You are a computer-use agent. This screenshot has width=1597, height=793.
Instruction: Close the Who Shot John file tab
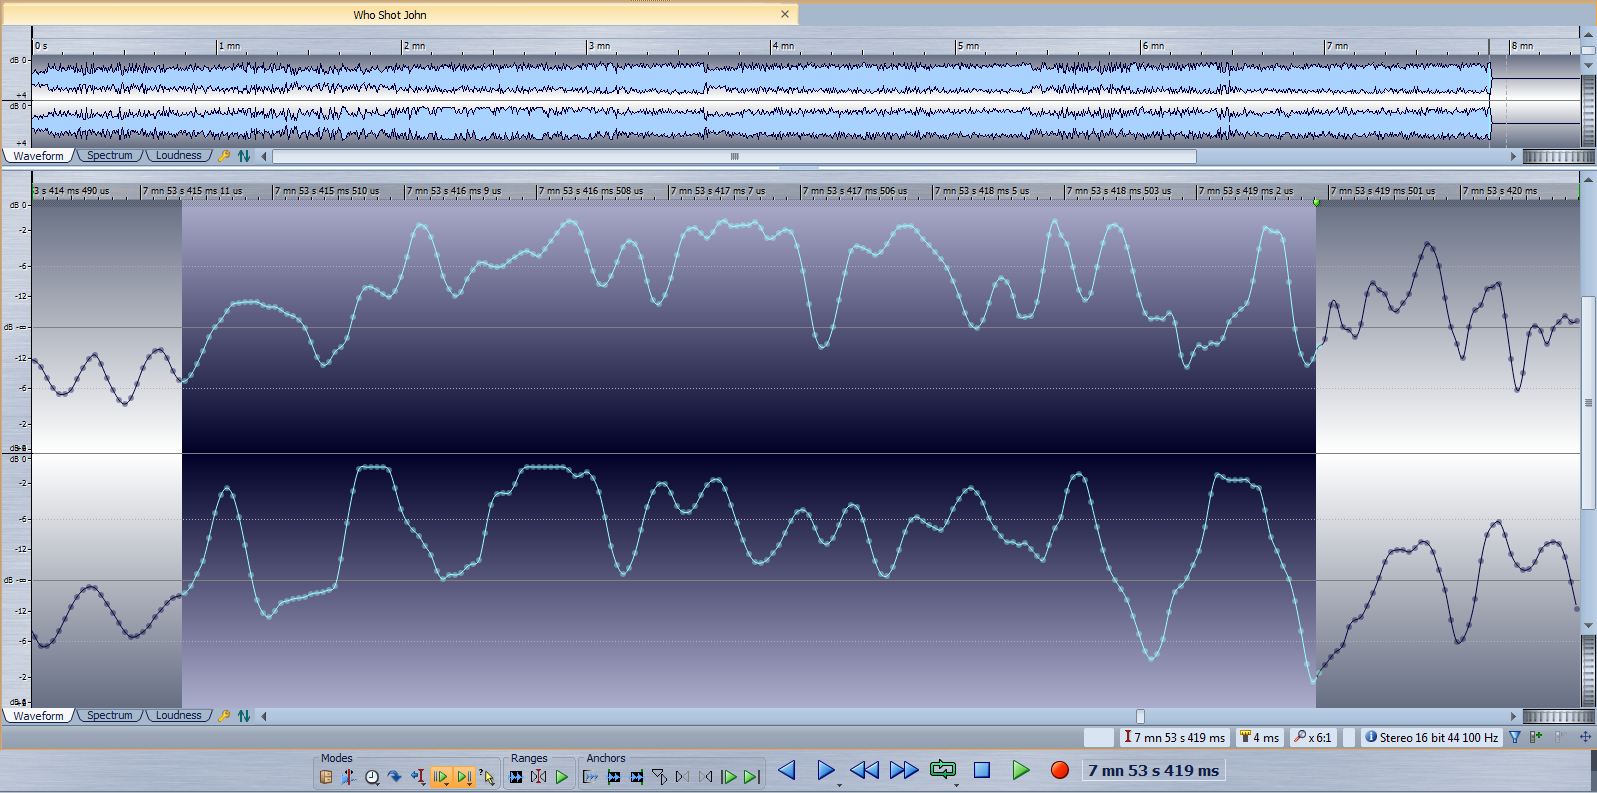click(x=785, y=14)
